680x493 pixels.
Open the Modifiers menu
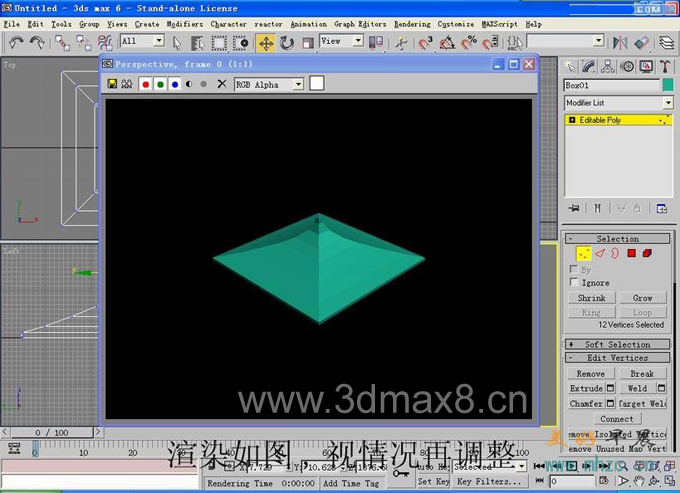tap(185, 24)
